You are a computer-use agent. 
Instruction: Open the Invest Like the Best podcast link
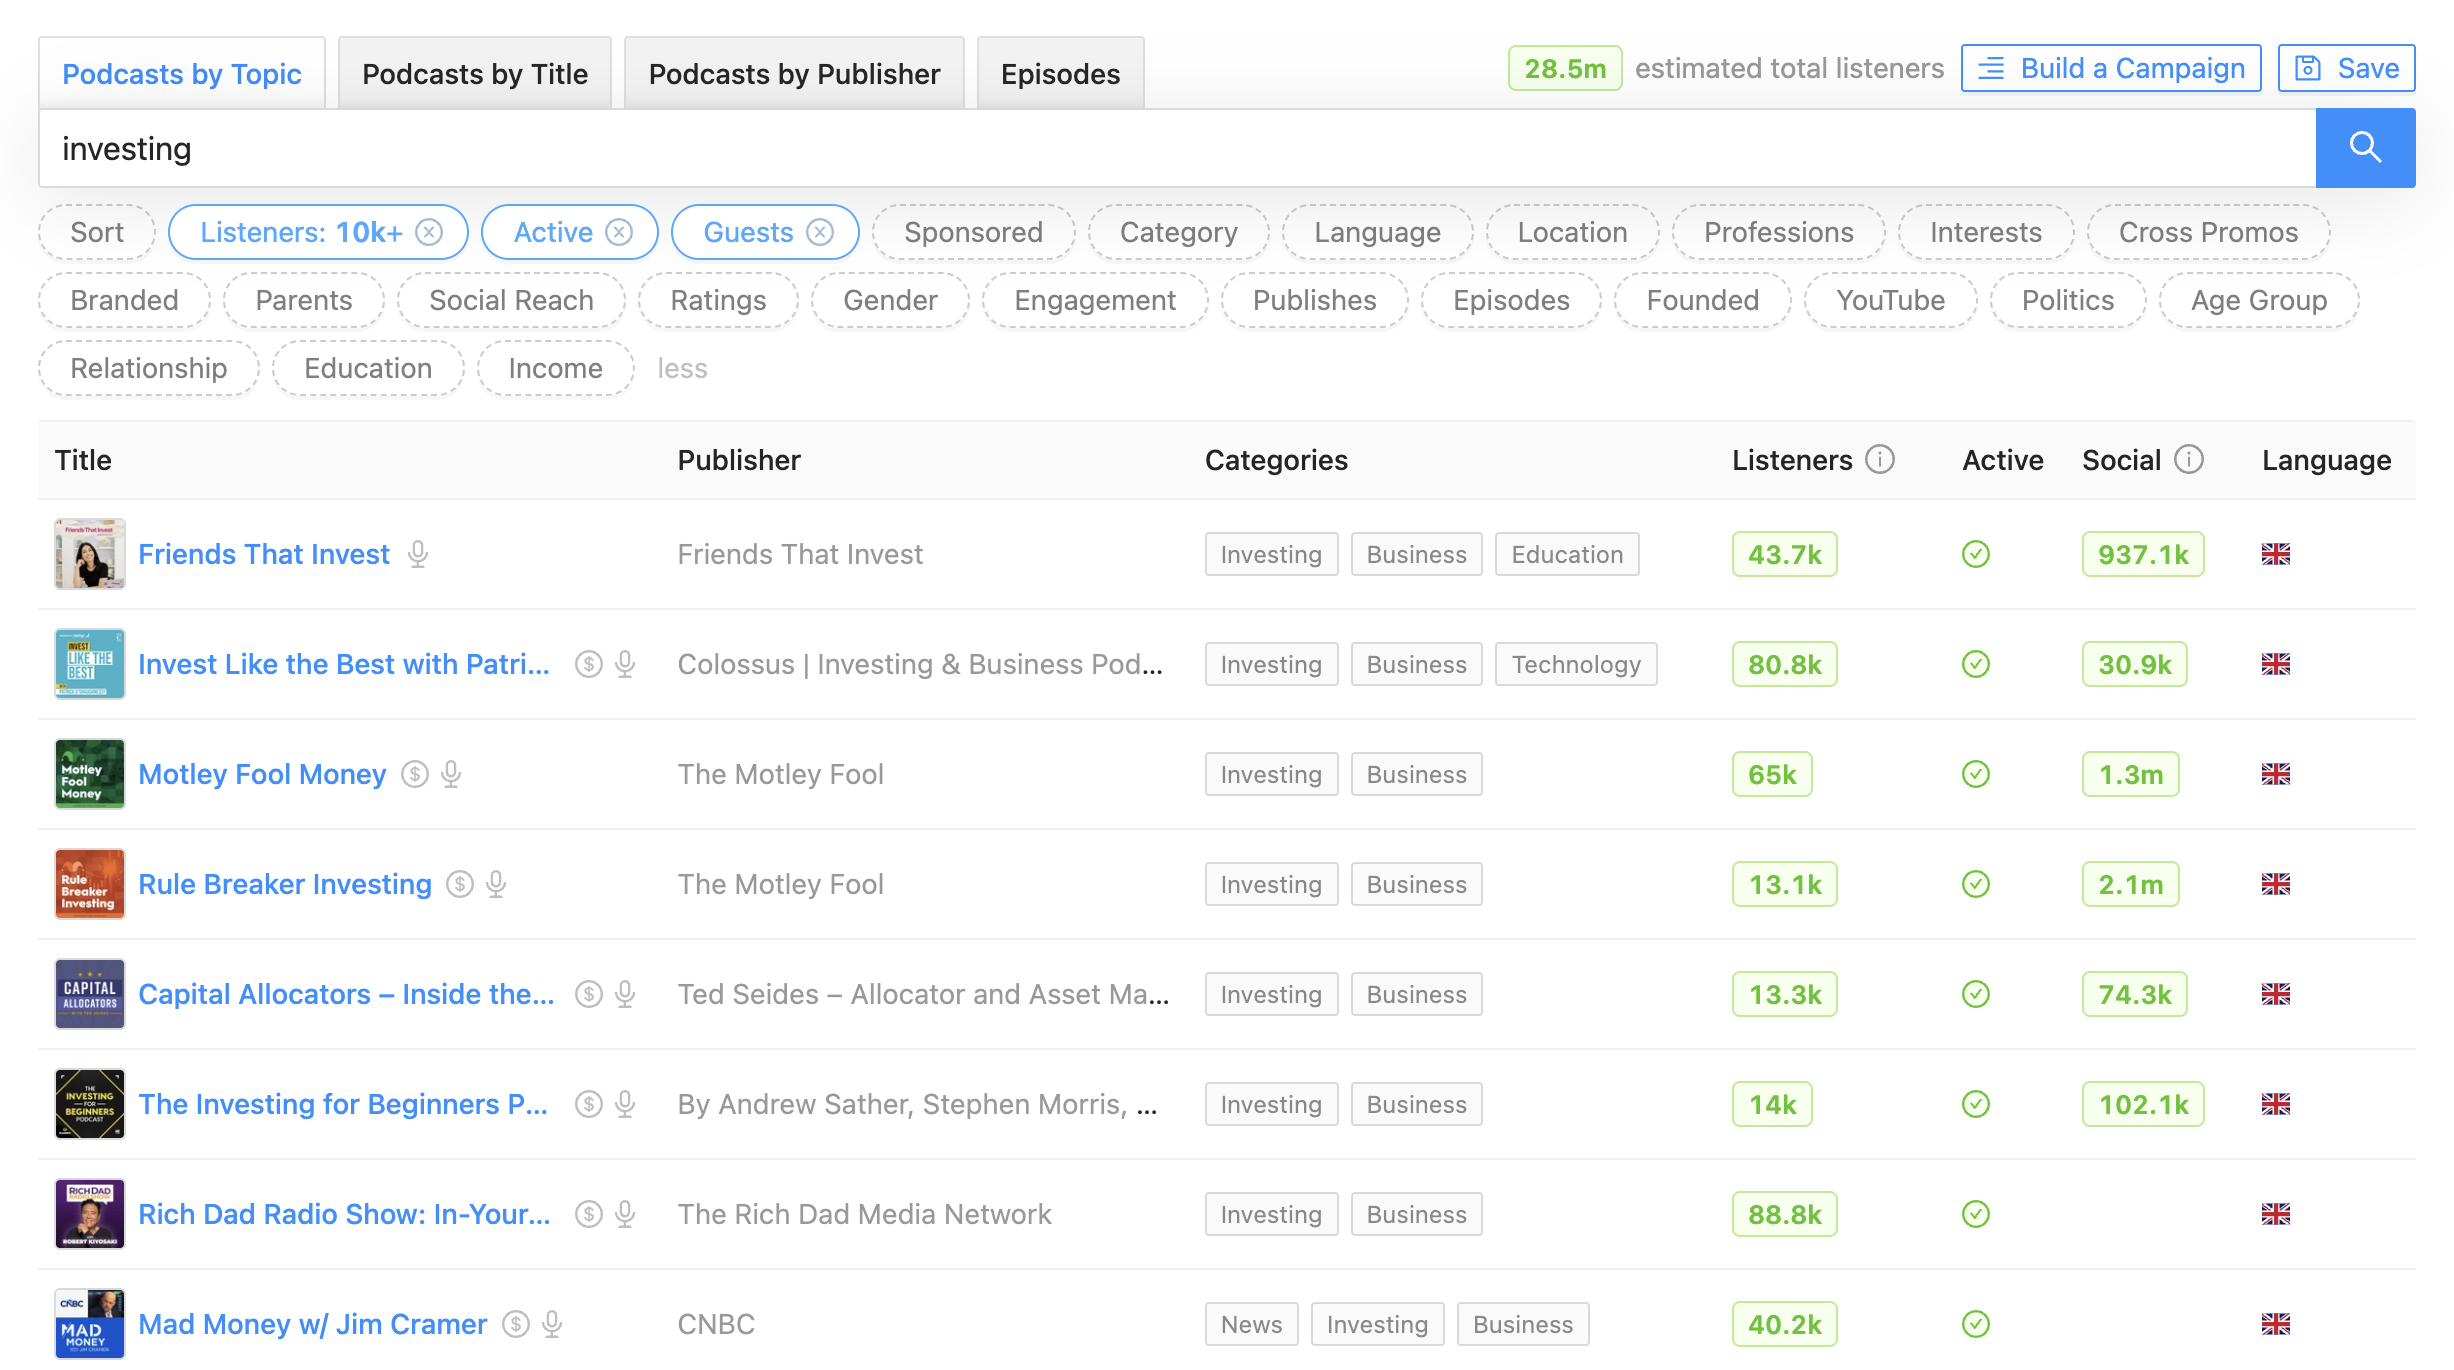tap(343, 664)
